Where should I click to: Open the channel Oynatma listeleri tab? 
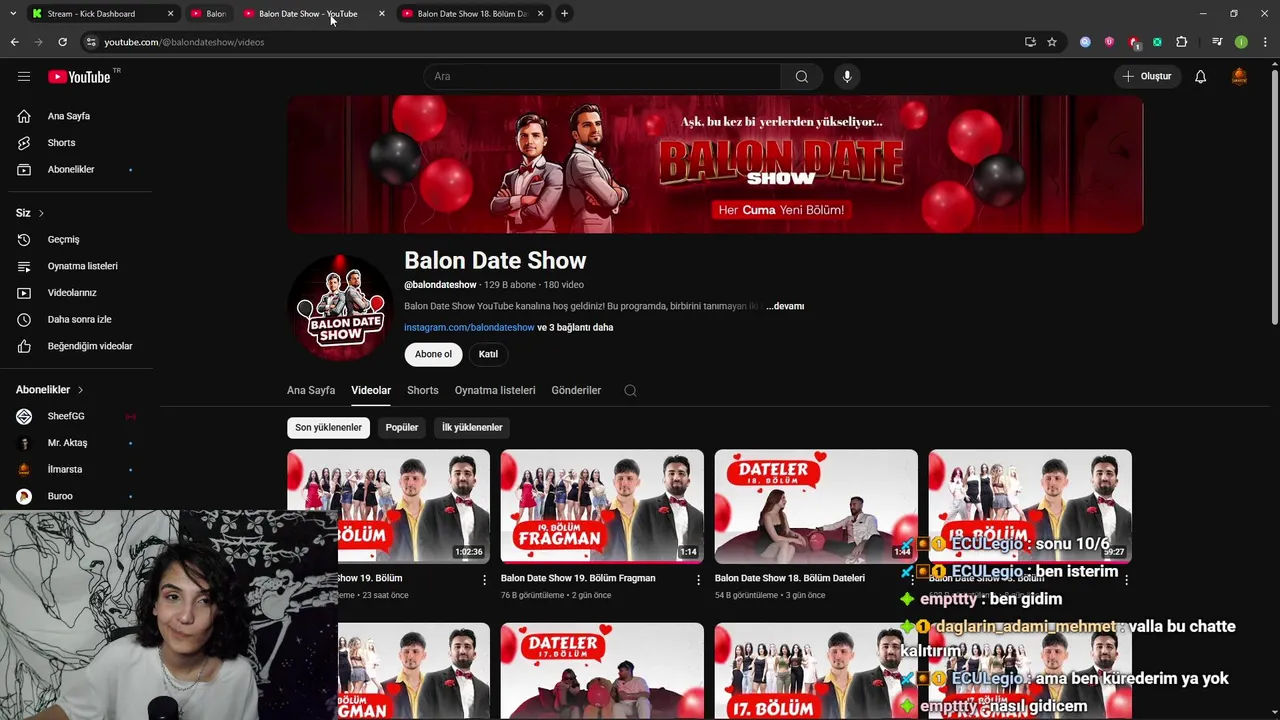point(495,390)
